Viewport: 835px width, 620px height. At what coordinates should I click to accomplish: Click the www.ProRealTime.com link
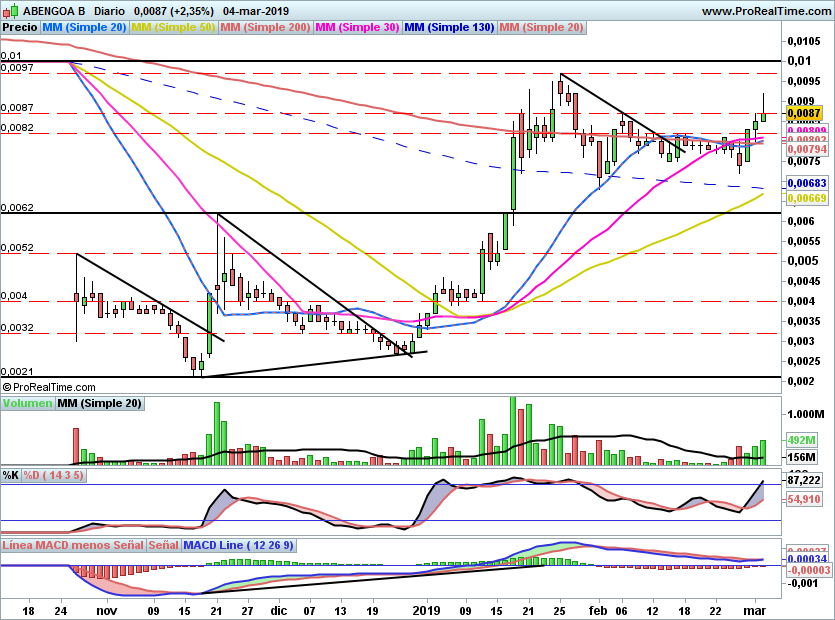click(766, 11)
